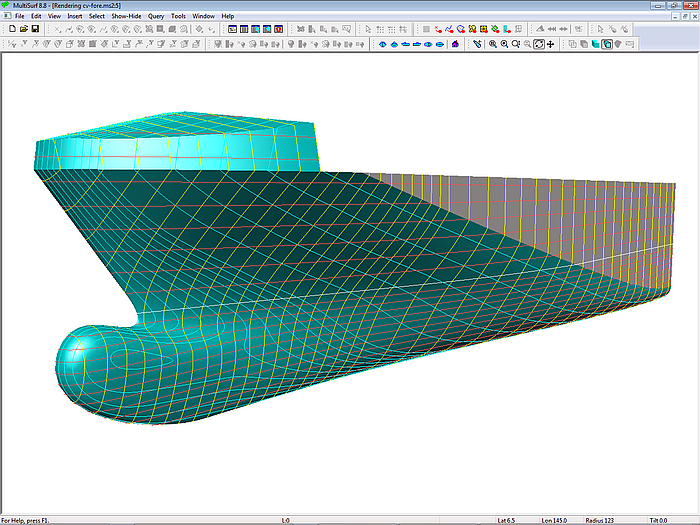Toggle the solid teal cube display button
The image size is (700, 525).
coord(594,44)
